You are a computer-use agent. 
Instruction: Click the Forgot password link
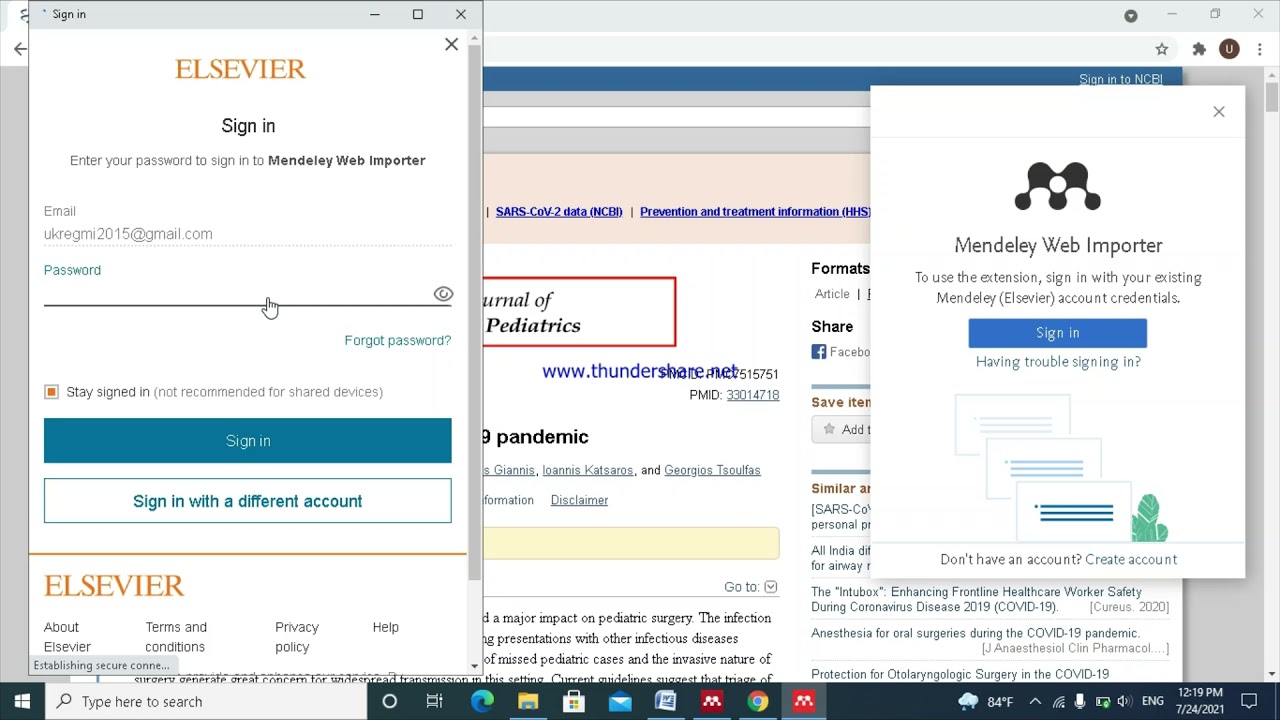pyautogui.click(x=398, y=340)
